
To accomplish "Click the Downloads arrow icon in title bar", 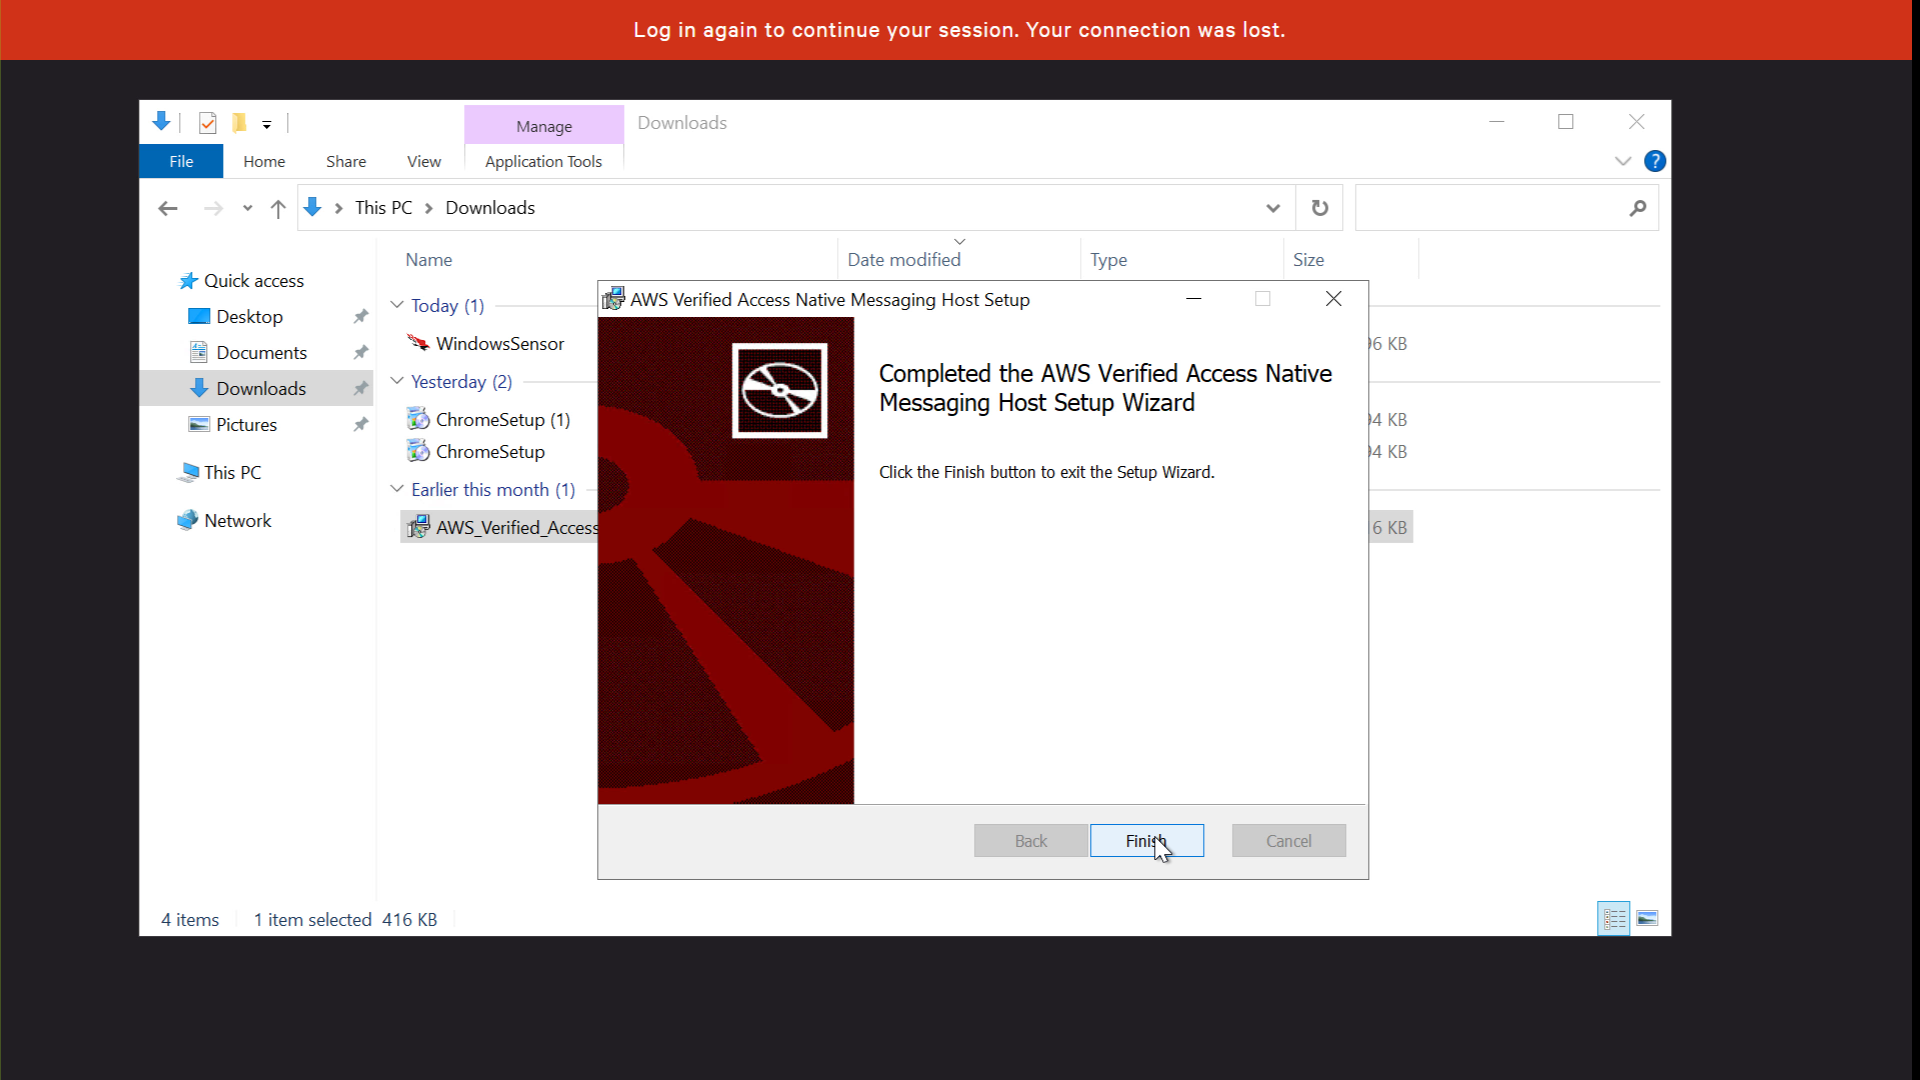I will click(161, 122).
